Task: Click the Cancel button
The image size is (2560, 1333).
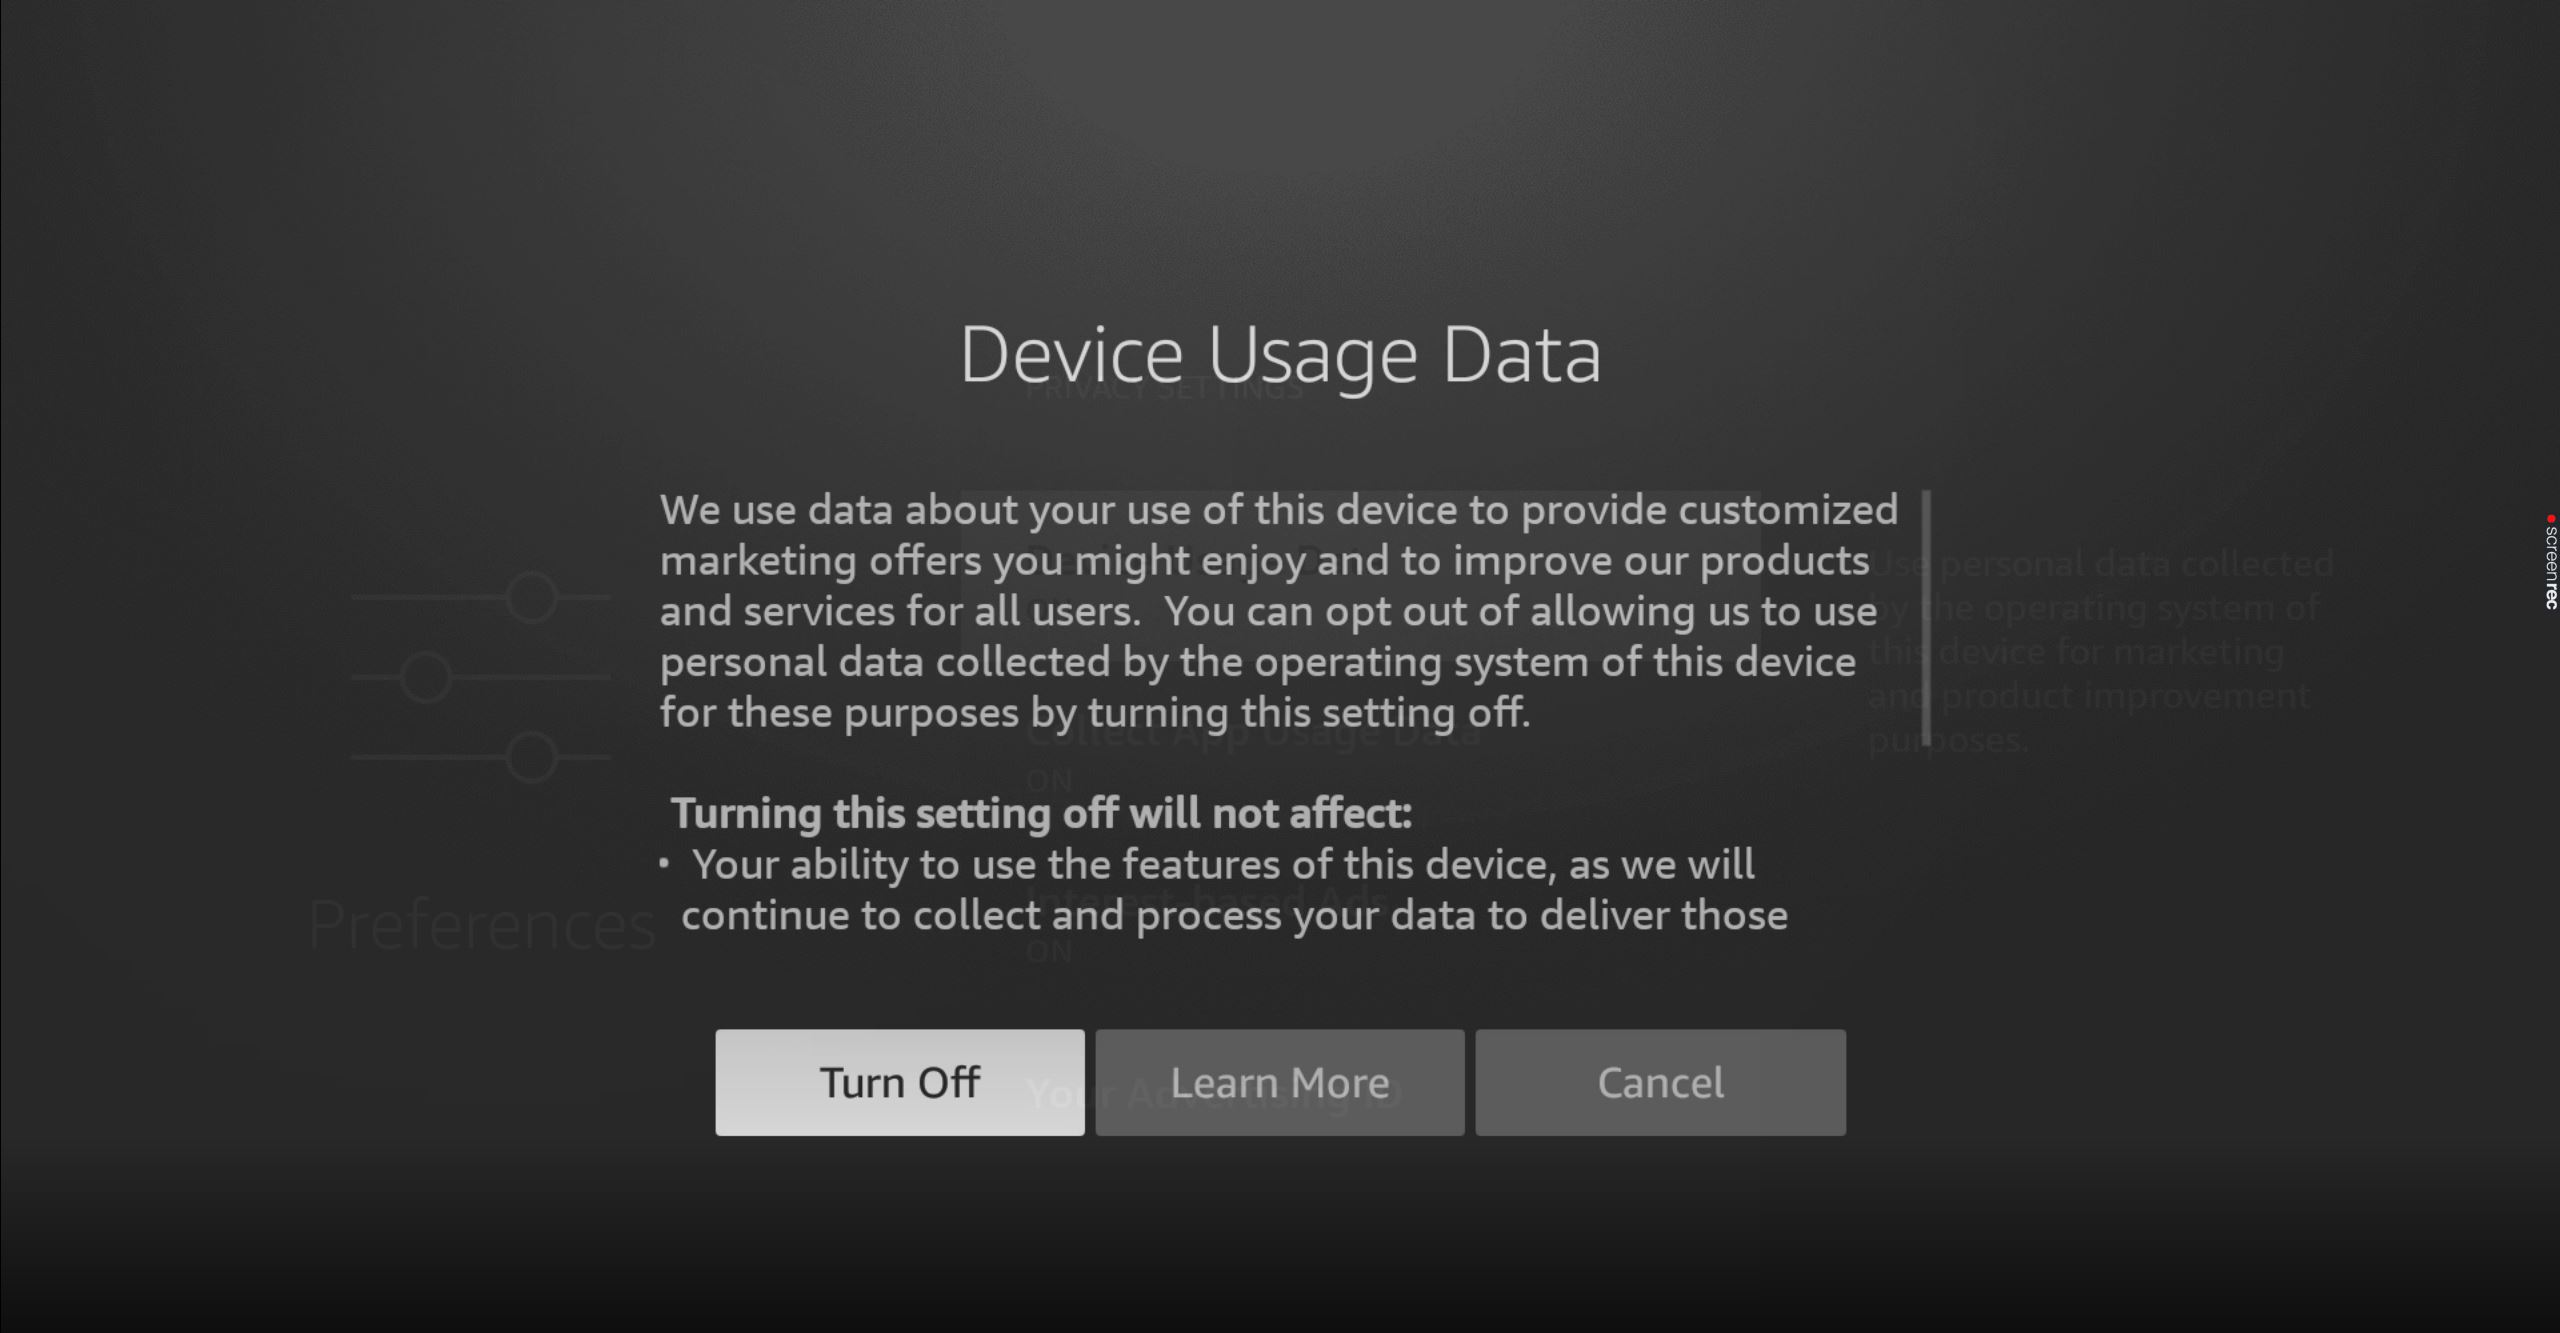Action: pyautogui.click(x=1661, y=1082)
